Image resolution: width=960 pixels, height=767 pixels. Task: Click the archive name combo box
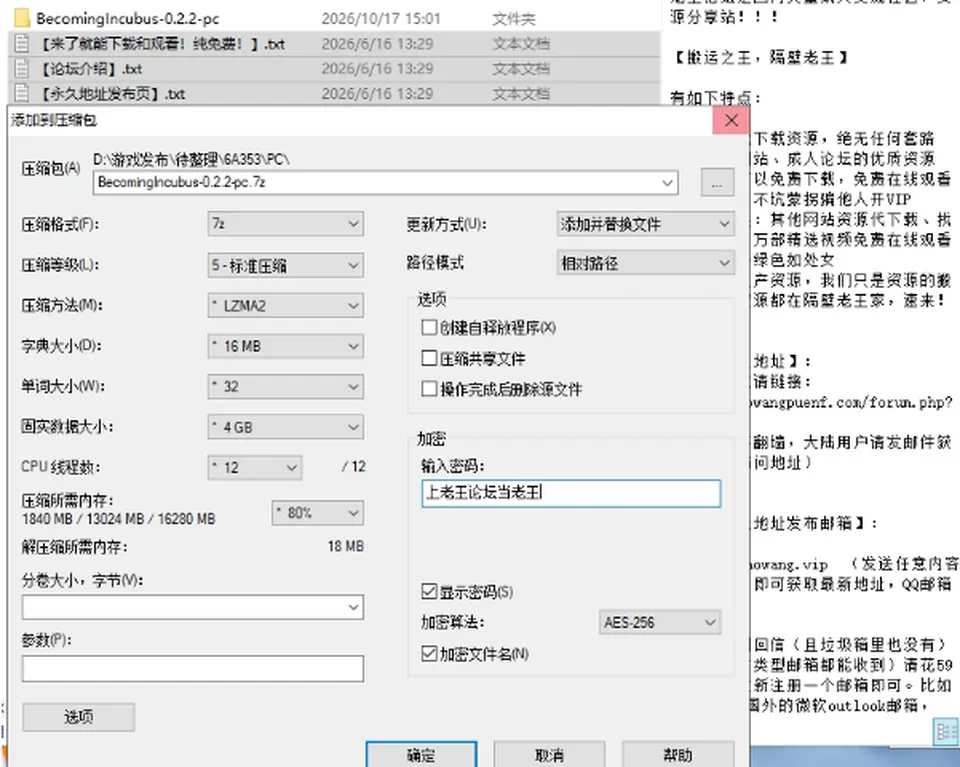tap(386, 182)
